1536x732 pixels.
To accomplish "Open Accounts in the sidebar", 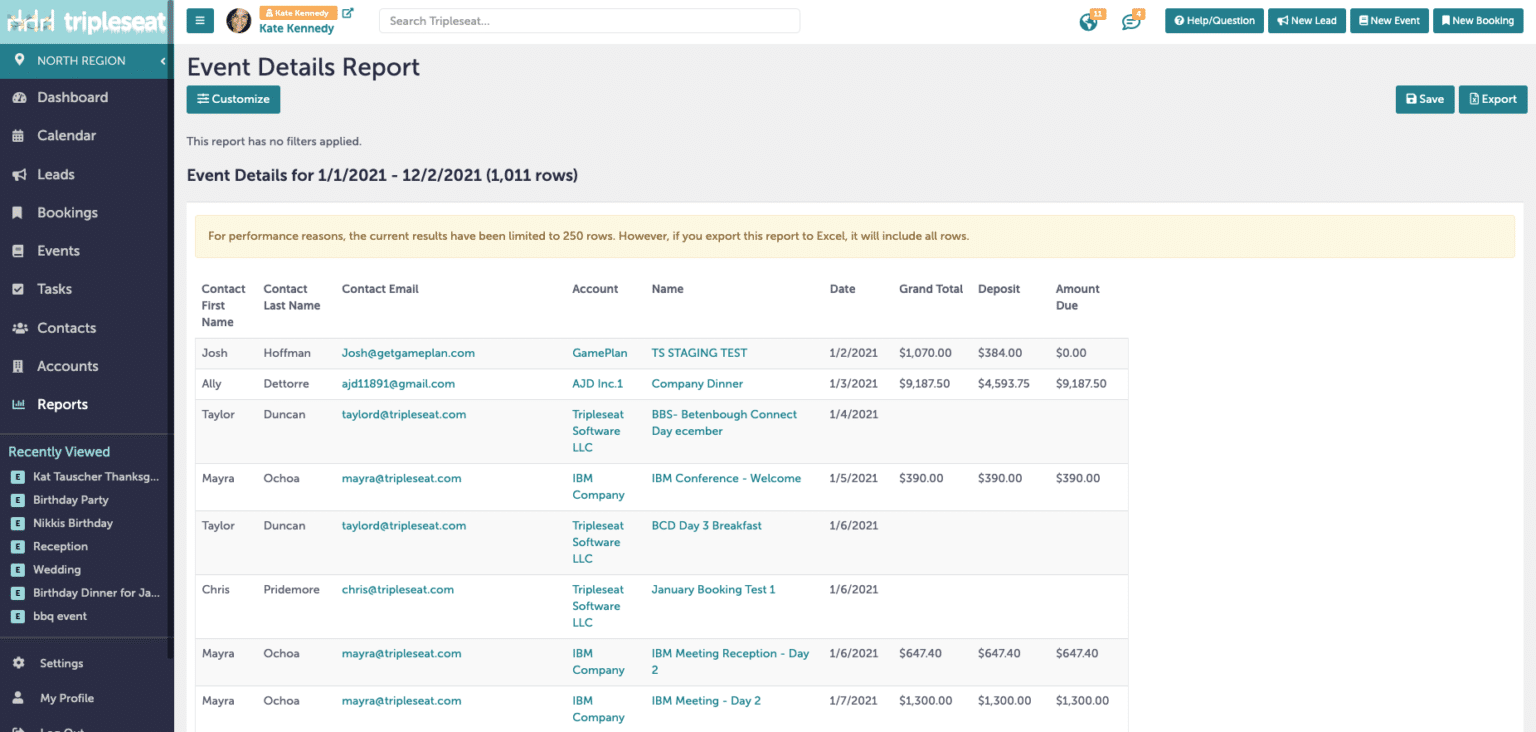I will click(67, 366).
